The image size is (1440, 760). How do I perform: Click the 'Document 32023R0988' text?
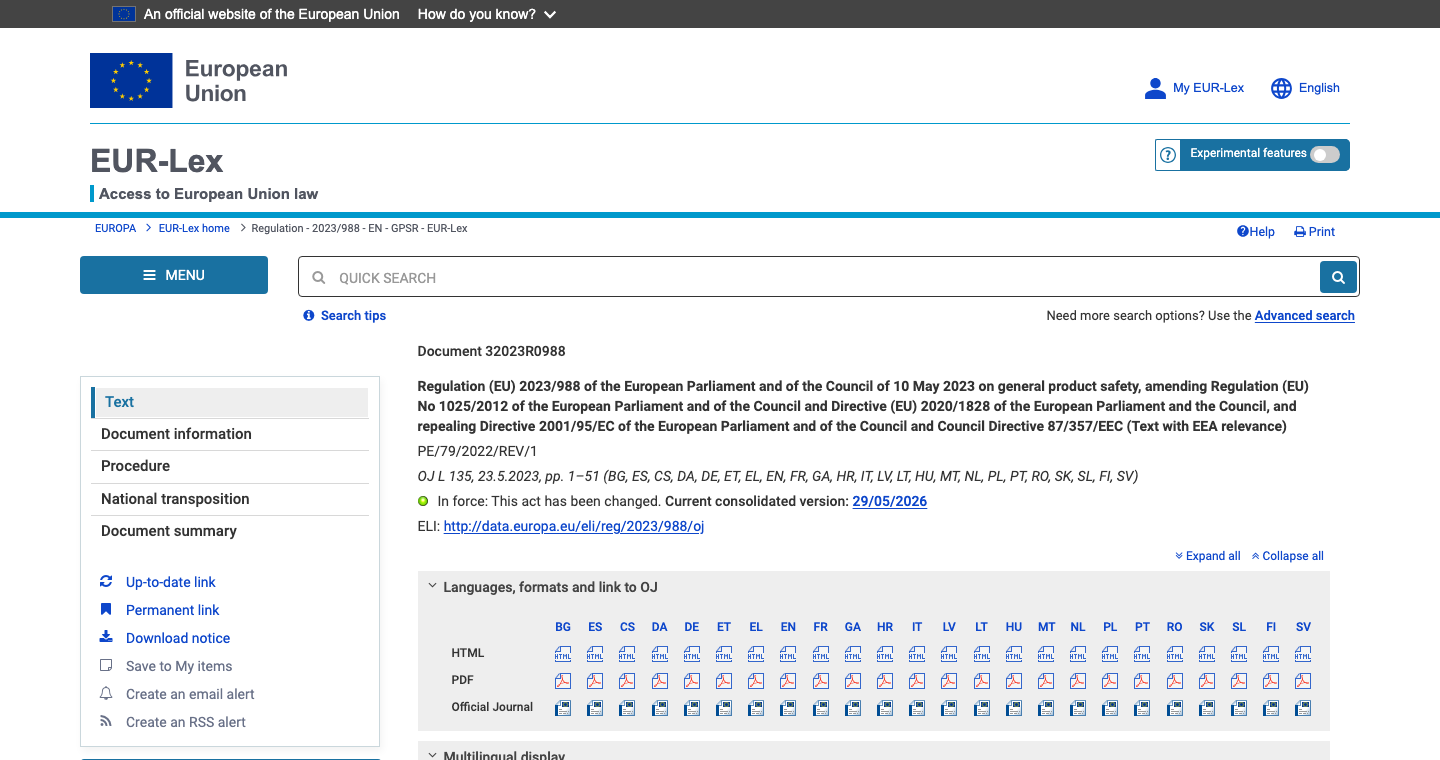pos(491,351)
